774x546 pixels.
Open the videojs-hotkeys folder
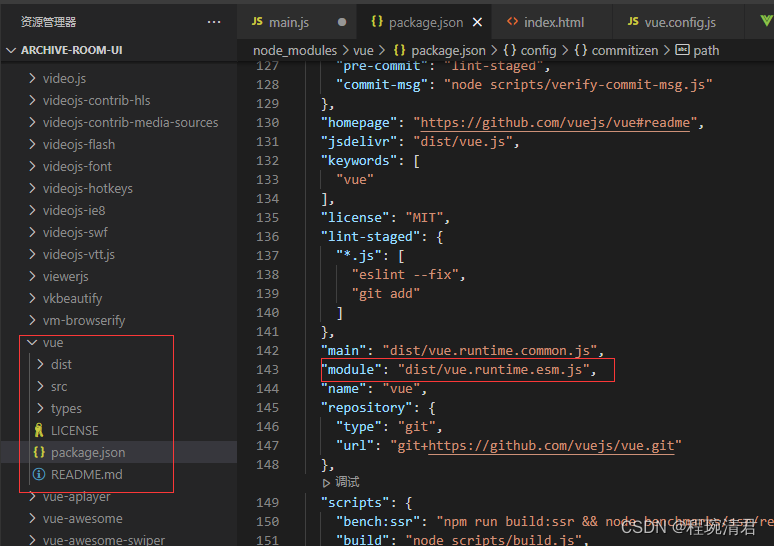click(x=87, y=188)
